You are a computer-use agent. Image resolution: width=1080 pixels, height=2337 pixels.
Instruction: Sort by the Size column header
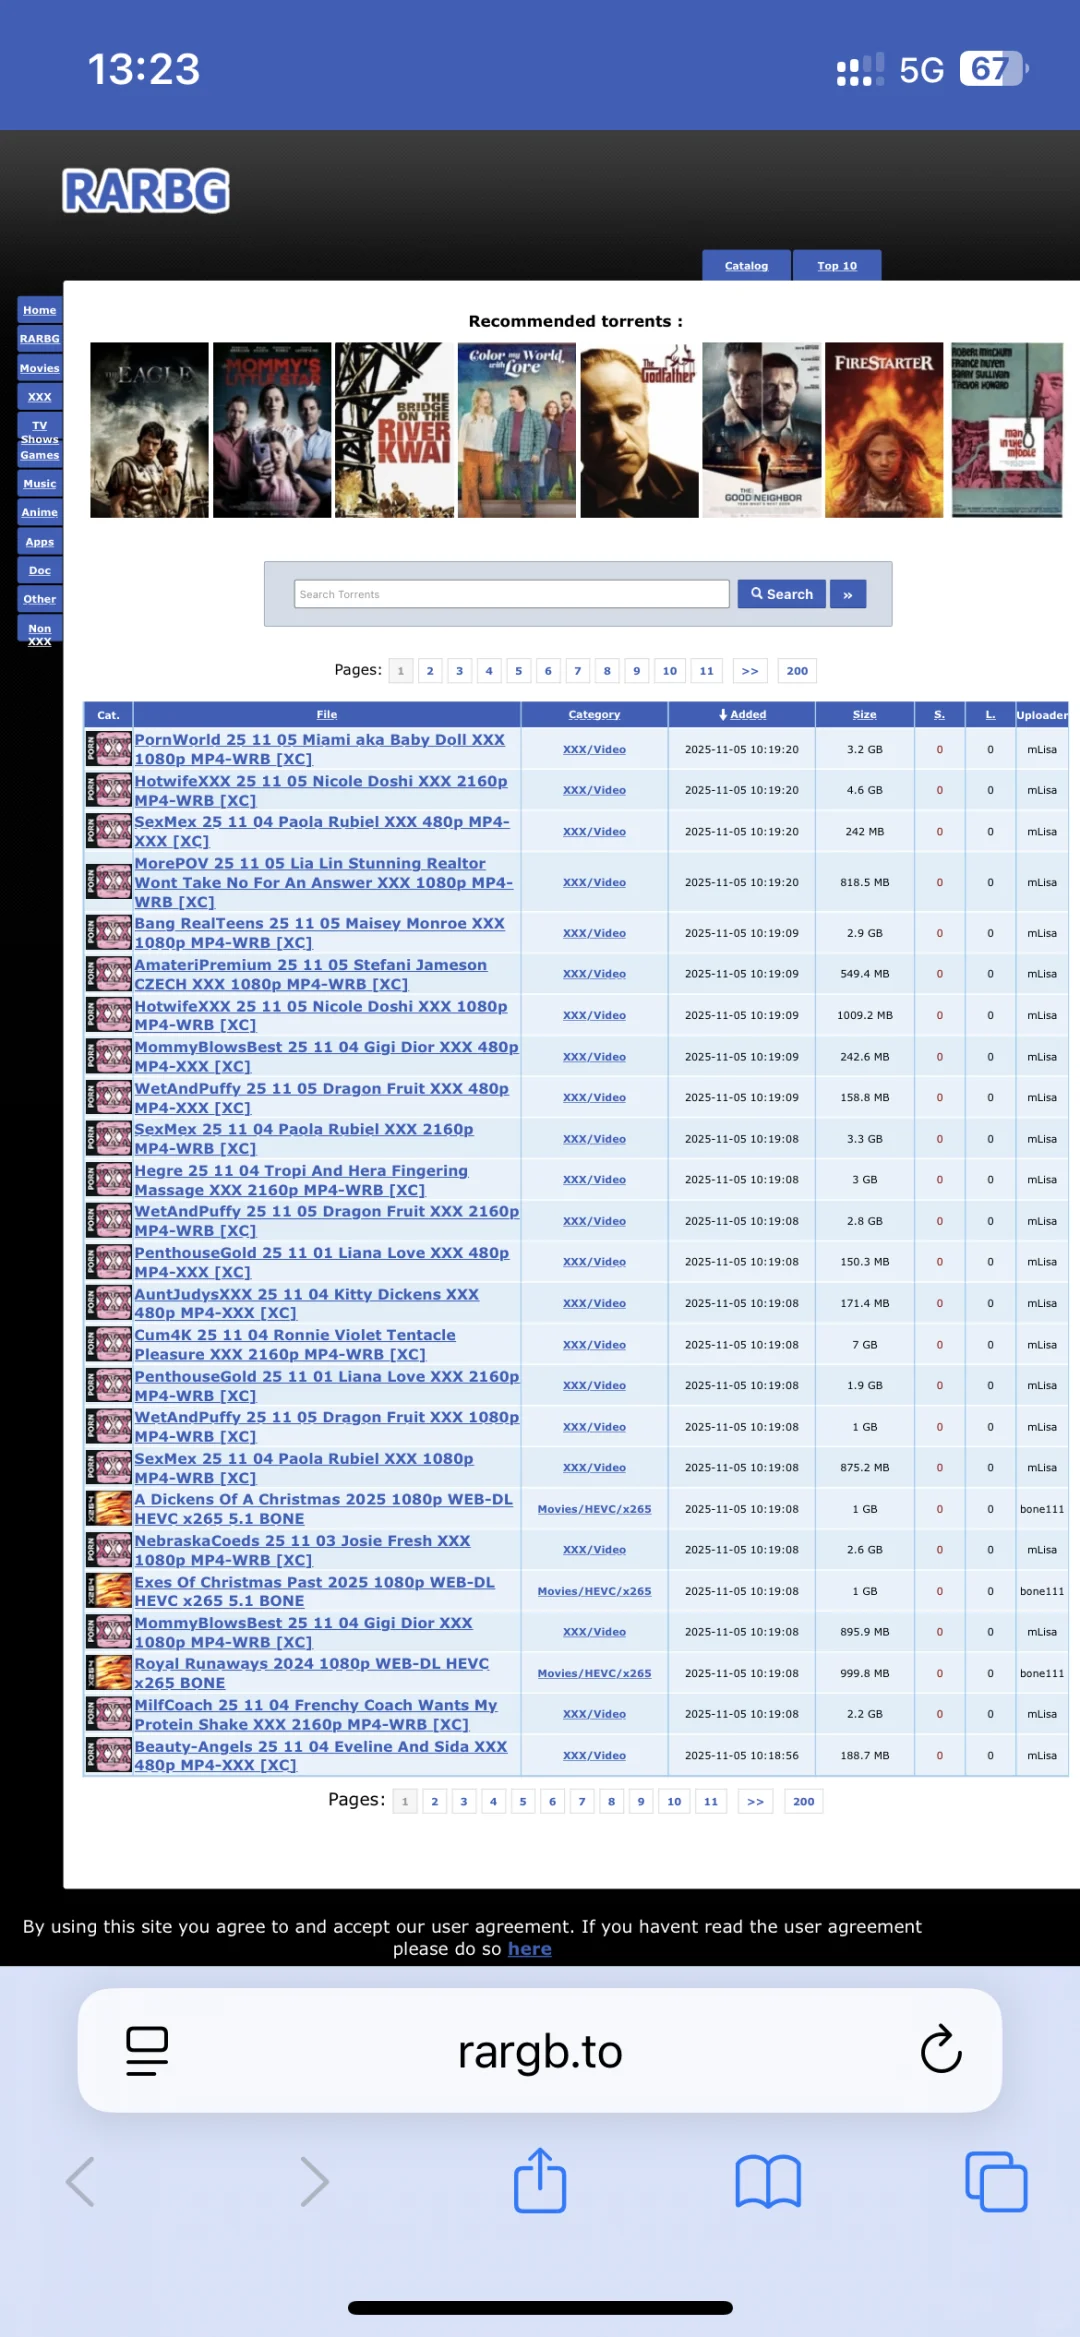(x=865, y=714)
